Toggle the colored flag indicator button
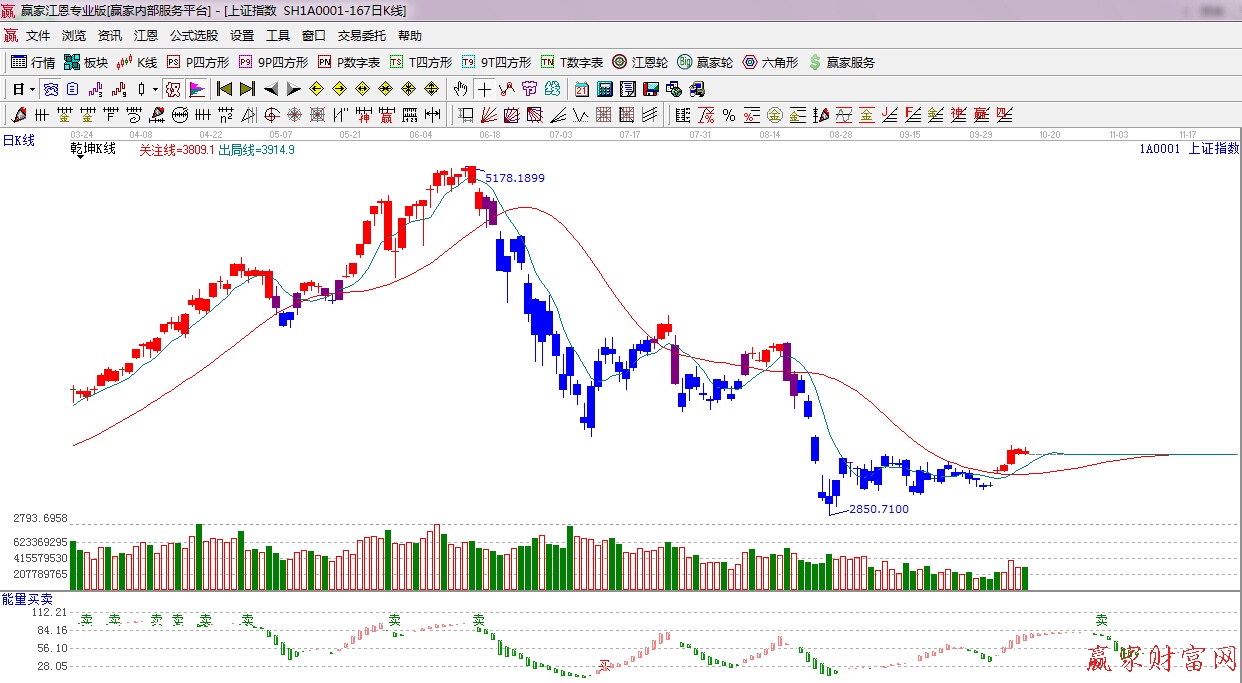1242x683 pixels. click(x=196, y=89)
